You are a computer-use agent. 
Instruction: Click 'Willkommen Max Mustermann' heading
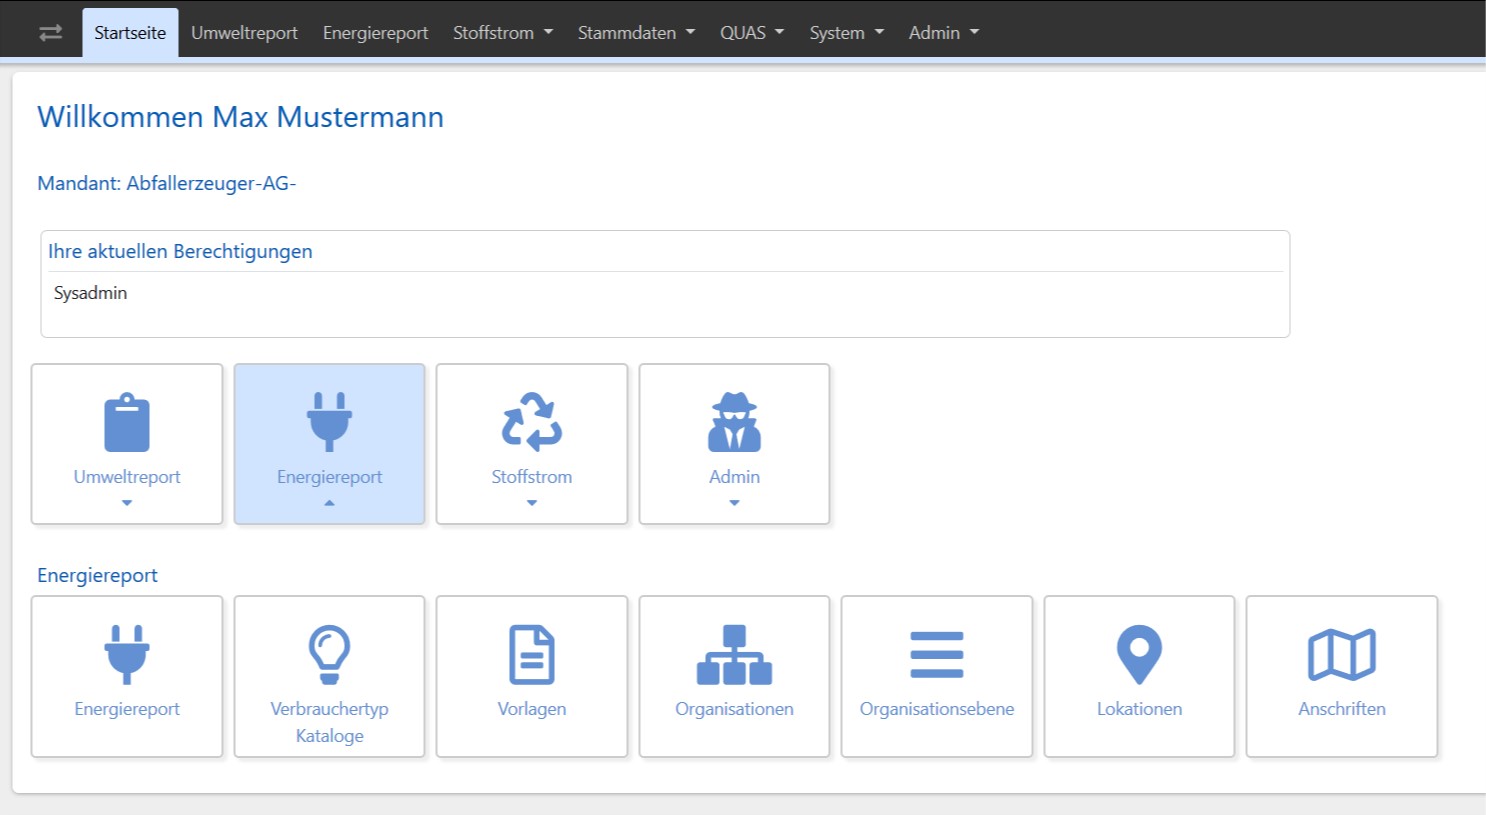pyautogui.click(x=240, y=117)
